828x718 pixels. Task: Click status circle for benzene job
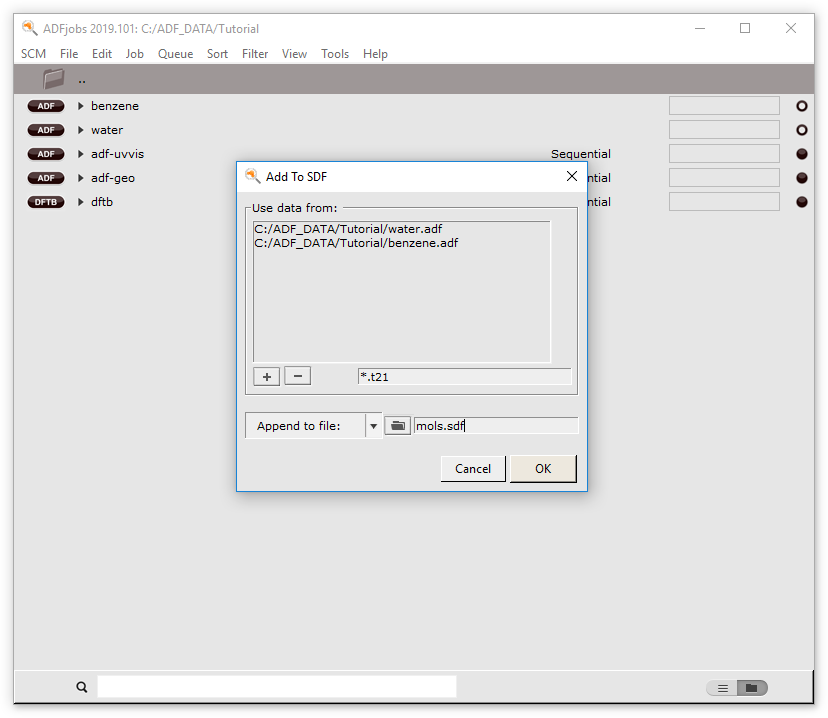point(801,106)
